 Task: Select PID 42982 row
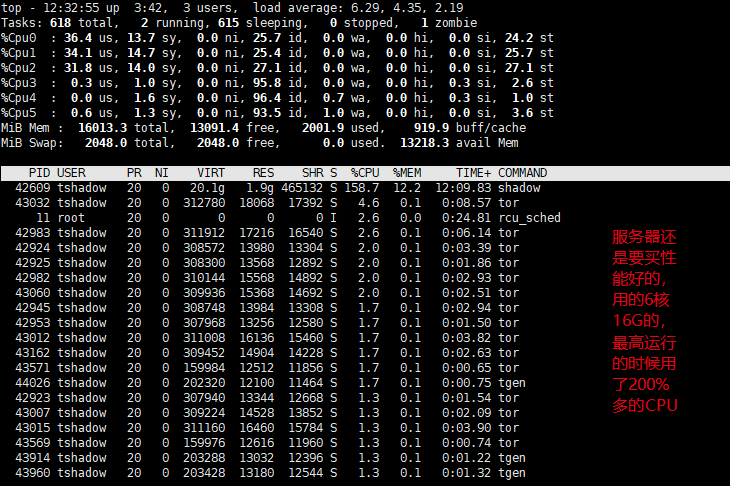(33, 278)
